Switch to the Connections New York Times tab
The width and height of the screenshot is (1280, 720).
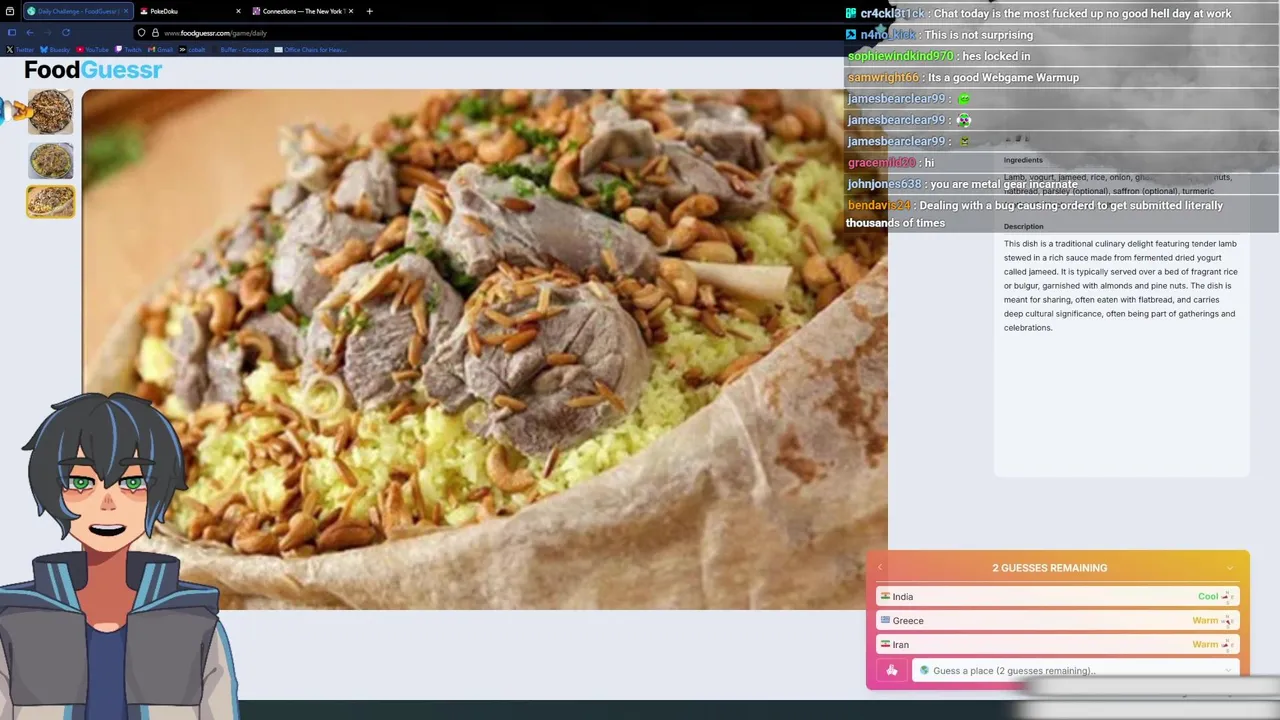pos(303,11)
